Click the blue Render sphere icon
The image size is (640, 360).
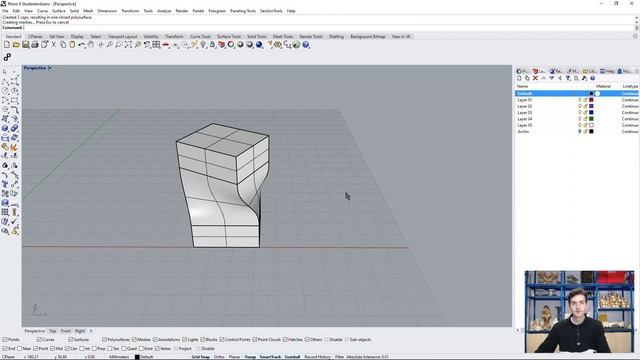coord(259,45)
